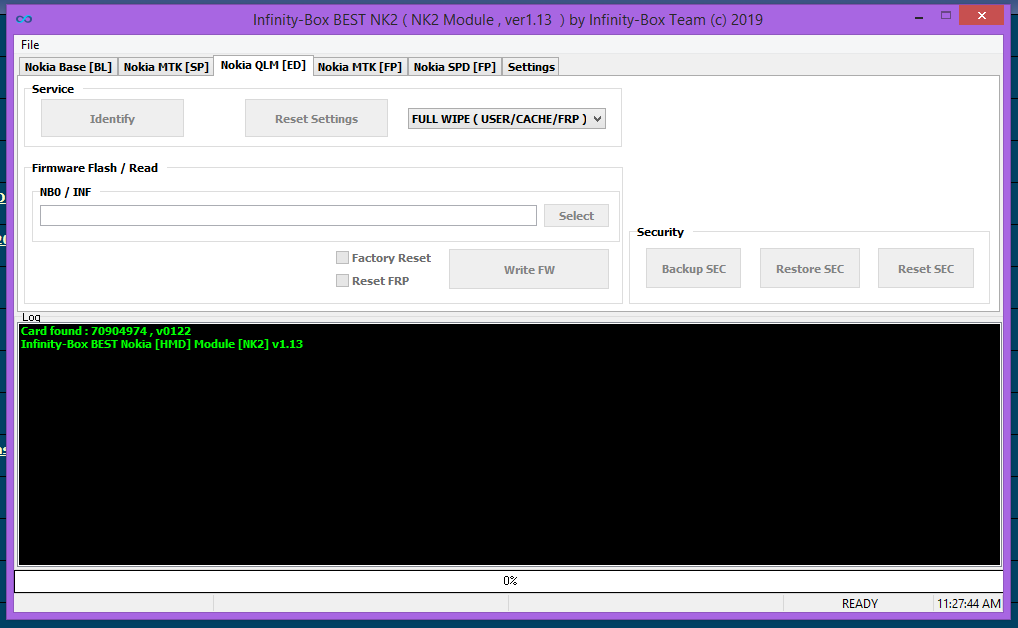Click the Identify button
This screenshot has height=628, width=1018.
112,118
